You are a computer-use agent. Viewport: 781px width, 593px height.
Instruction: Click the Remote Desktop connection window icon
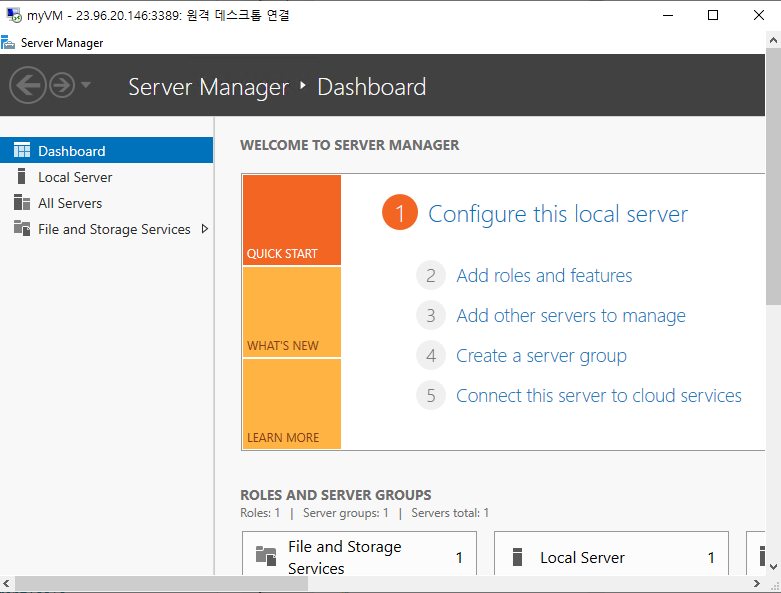point(14,15)
